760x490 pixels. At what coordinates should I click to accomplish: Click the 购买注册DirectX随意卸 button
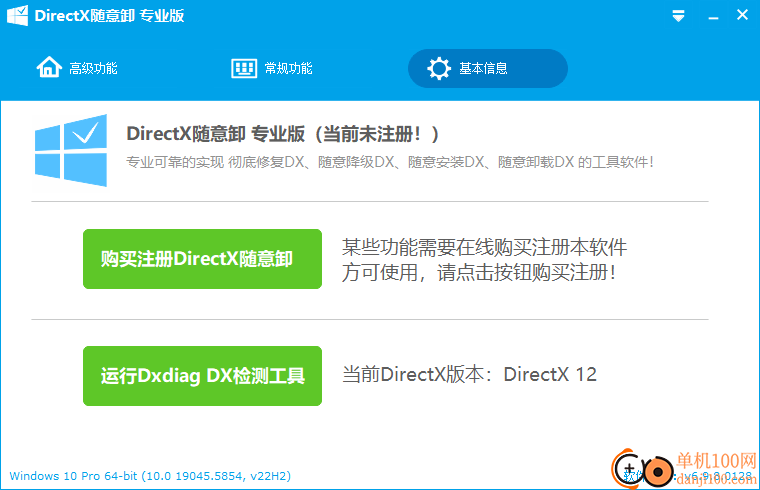pos(202,259)
